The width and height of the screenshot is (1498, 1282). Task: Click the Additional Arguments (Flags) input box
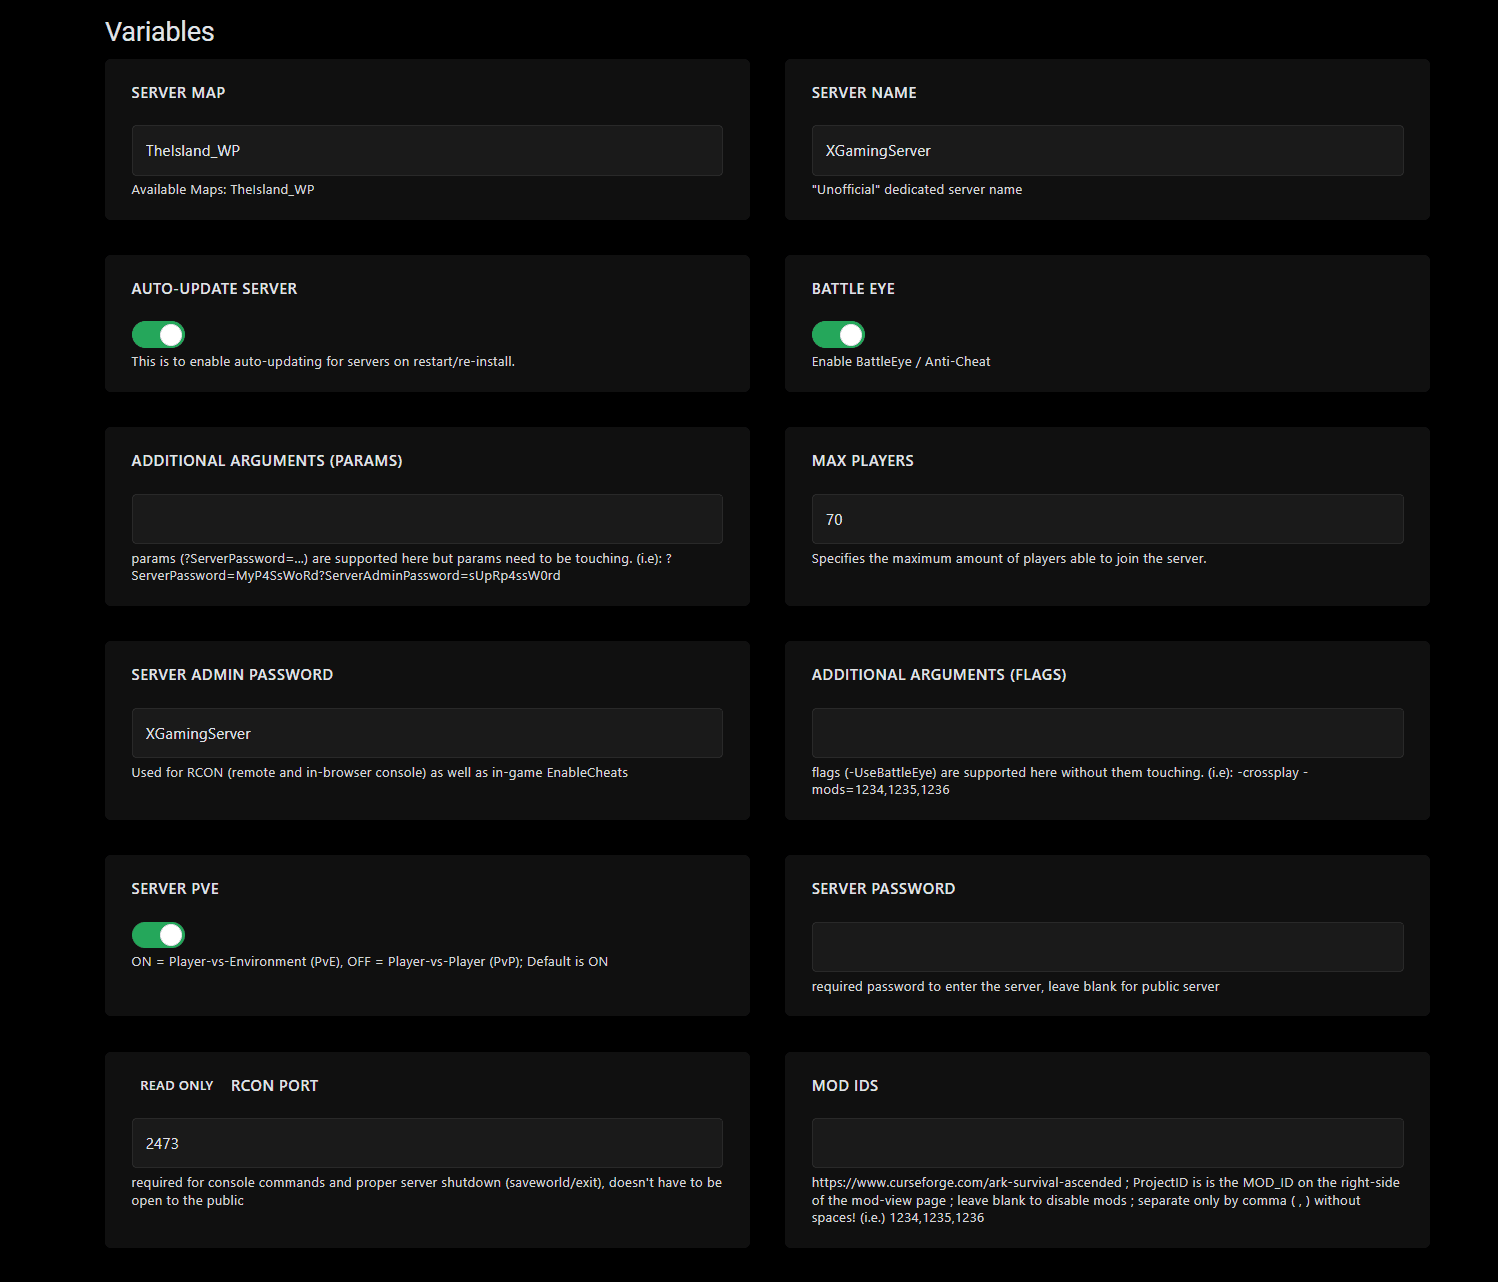tap(1107, 733)
